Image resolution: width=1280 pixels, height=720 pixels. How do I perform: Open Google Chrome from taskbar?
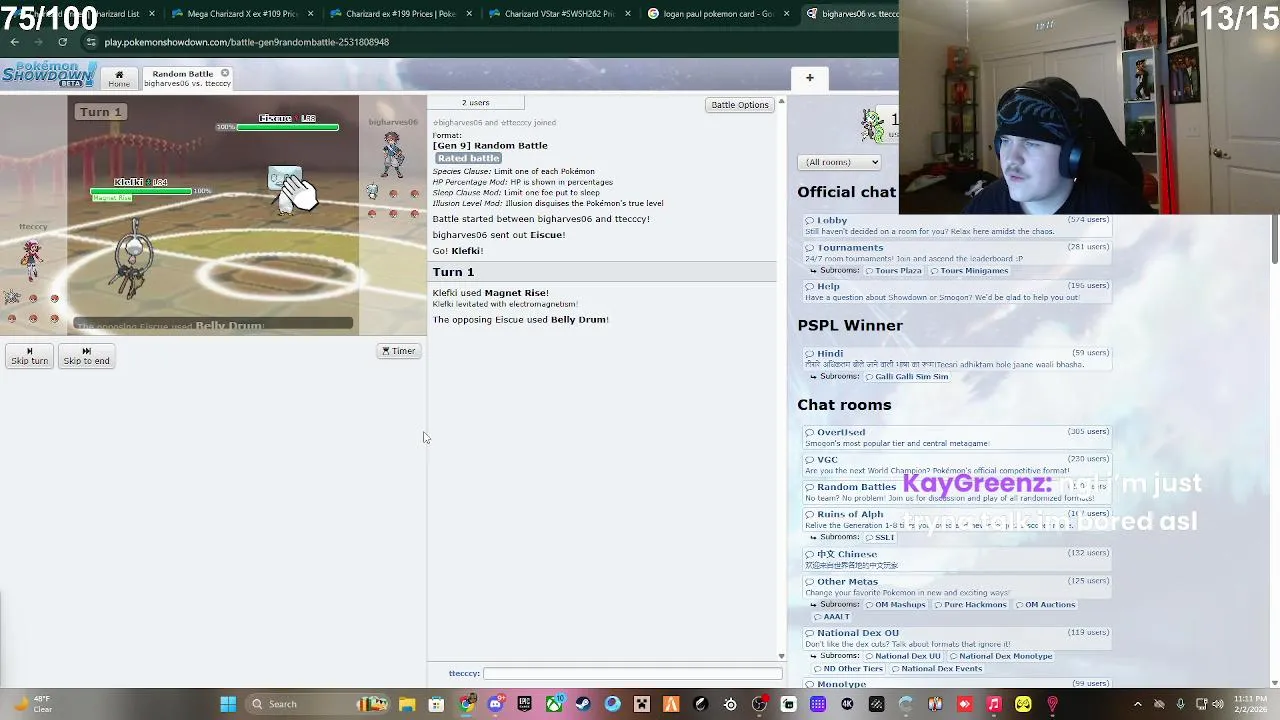coord(466,704)
